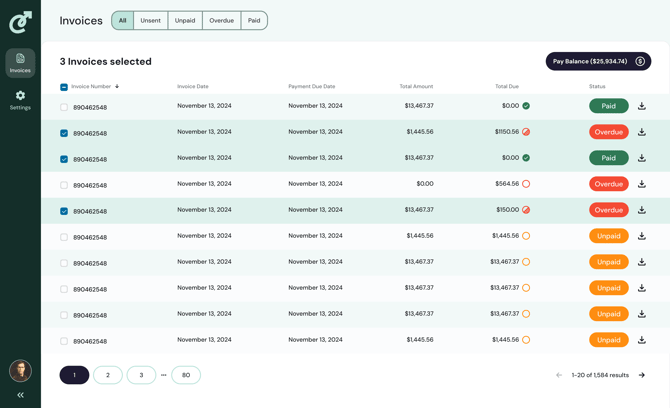Click the $564.56 total due value
670x408 pixels.
tap(507, 184)
